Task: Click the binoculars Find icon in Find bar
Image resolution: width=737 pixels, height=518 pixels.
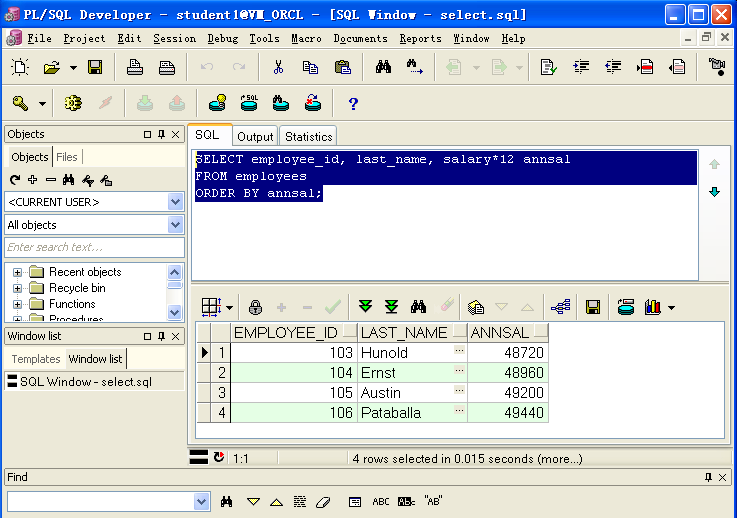Action: click(227, 502)
